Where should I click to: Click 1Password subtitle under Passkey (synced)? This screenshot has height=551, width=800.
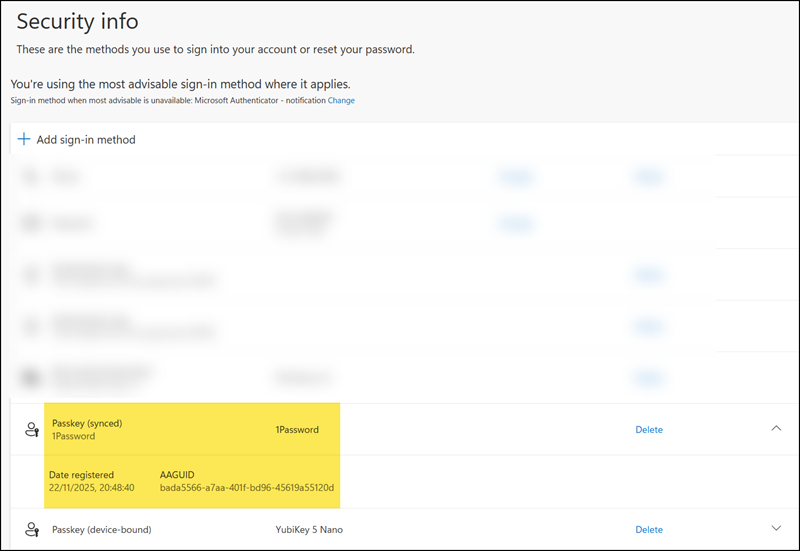click(x=73, y=437)
